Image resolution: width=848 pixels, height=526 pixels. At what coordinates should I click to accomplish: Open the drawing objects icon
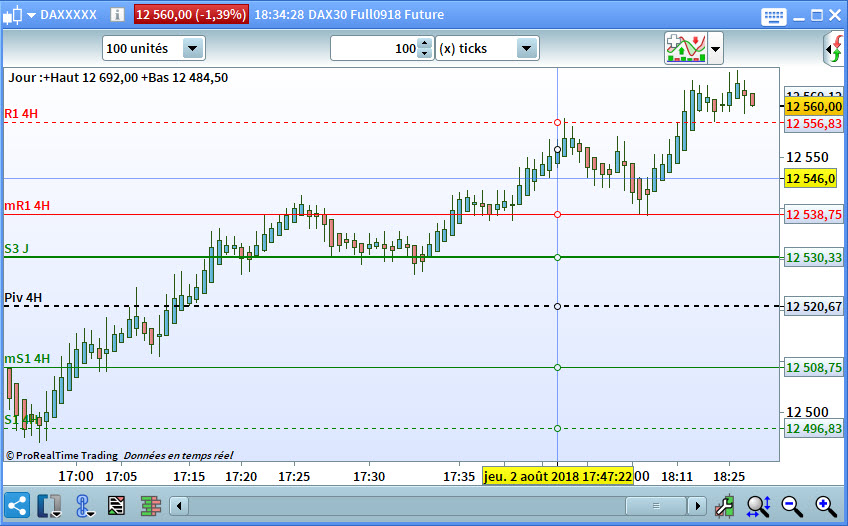[x=116, y=506]
